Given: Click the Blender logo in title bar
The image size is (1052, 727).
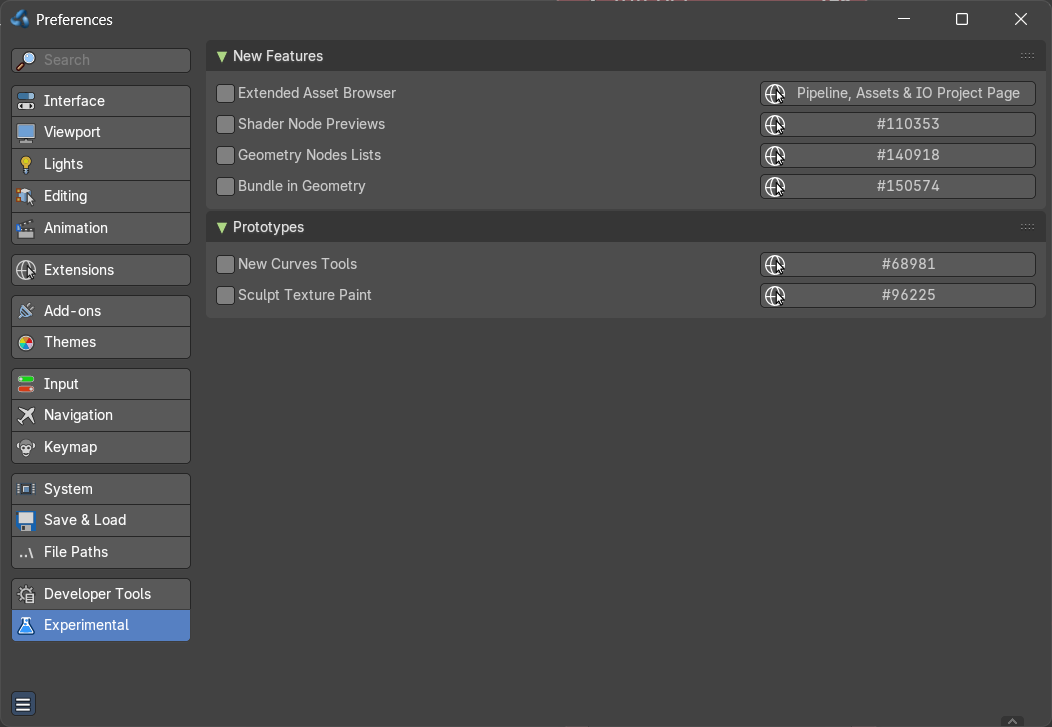Looking at the screenshot, I should [x=20, y=19].
